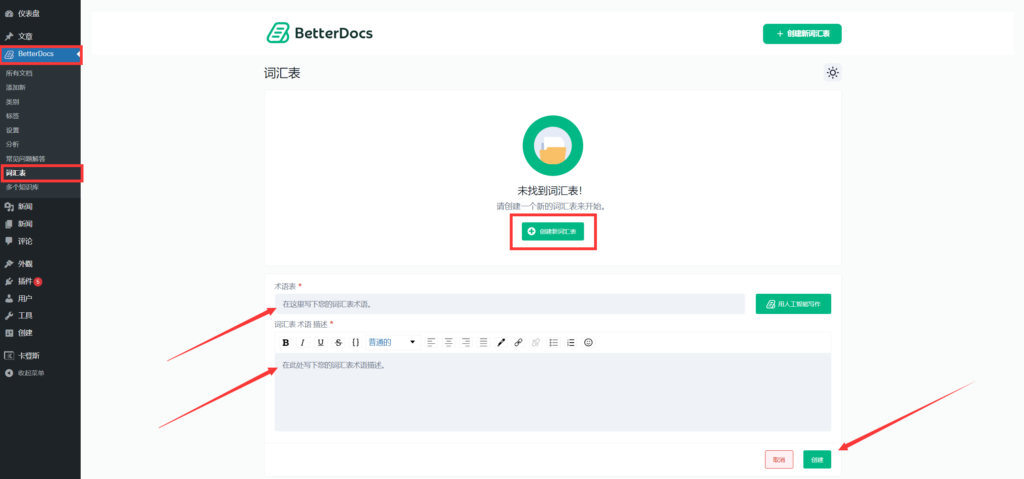This screenshot has width=1024, height=479.
Task: Click the red 5 badge on 插件
Action: tap(38, 282)
